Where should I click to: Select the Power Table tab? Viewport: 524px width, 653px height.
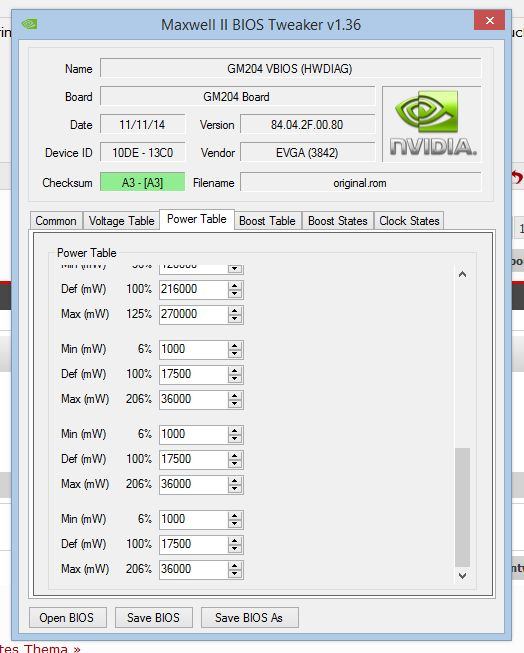(x=197, y=219)
